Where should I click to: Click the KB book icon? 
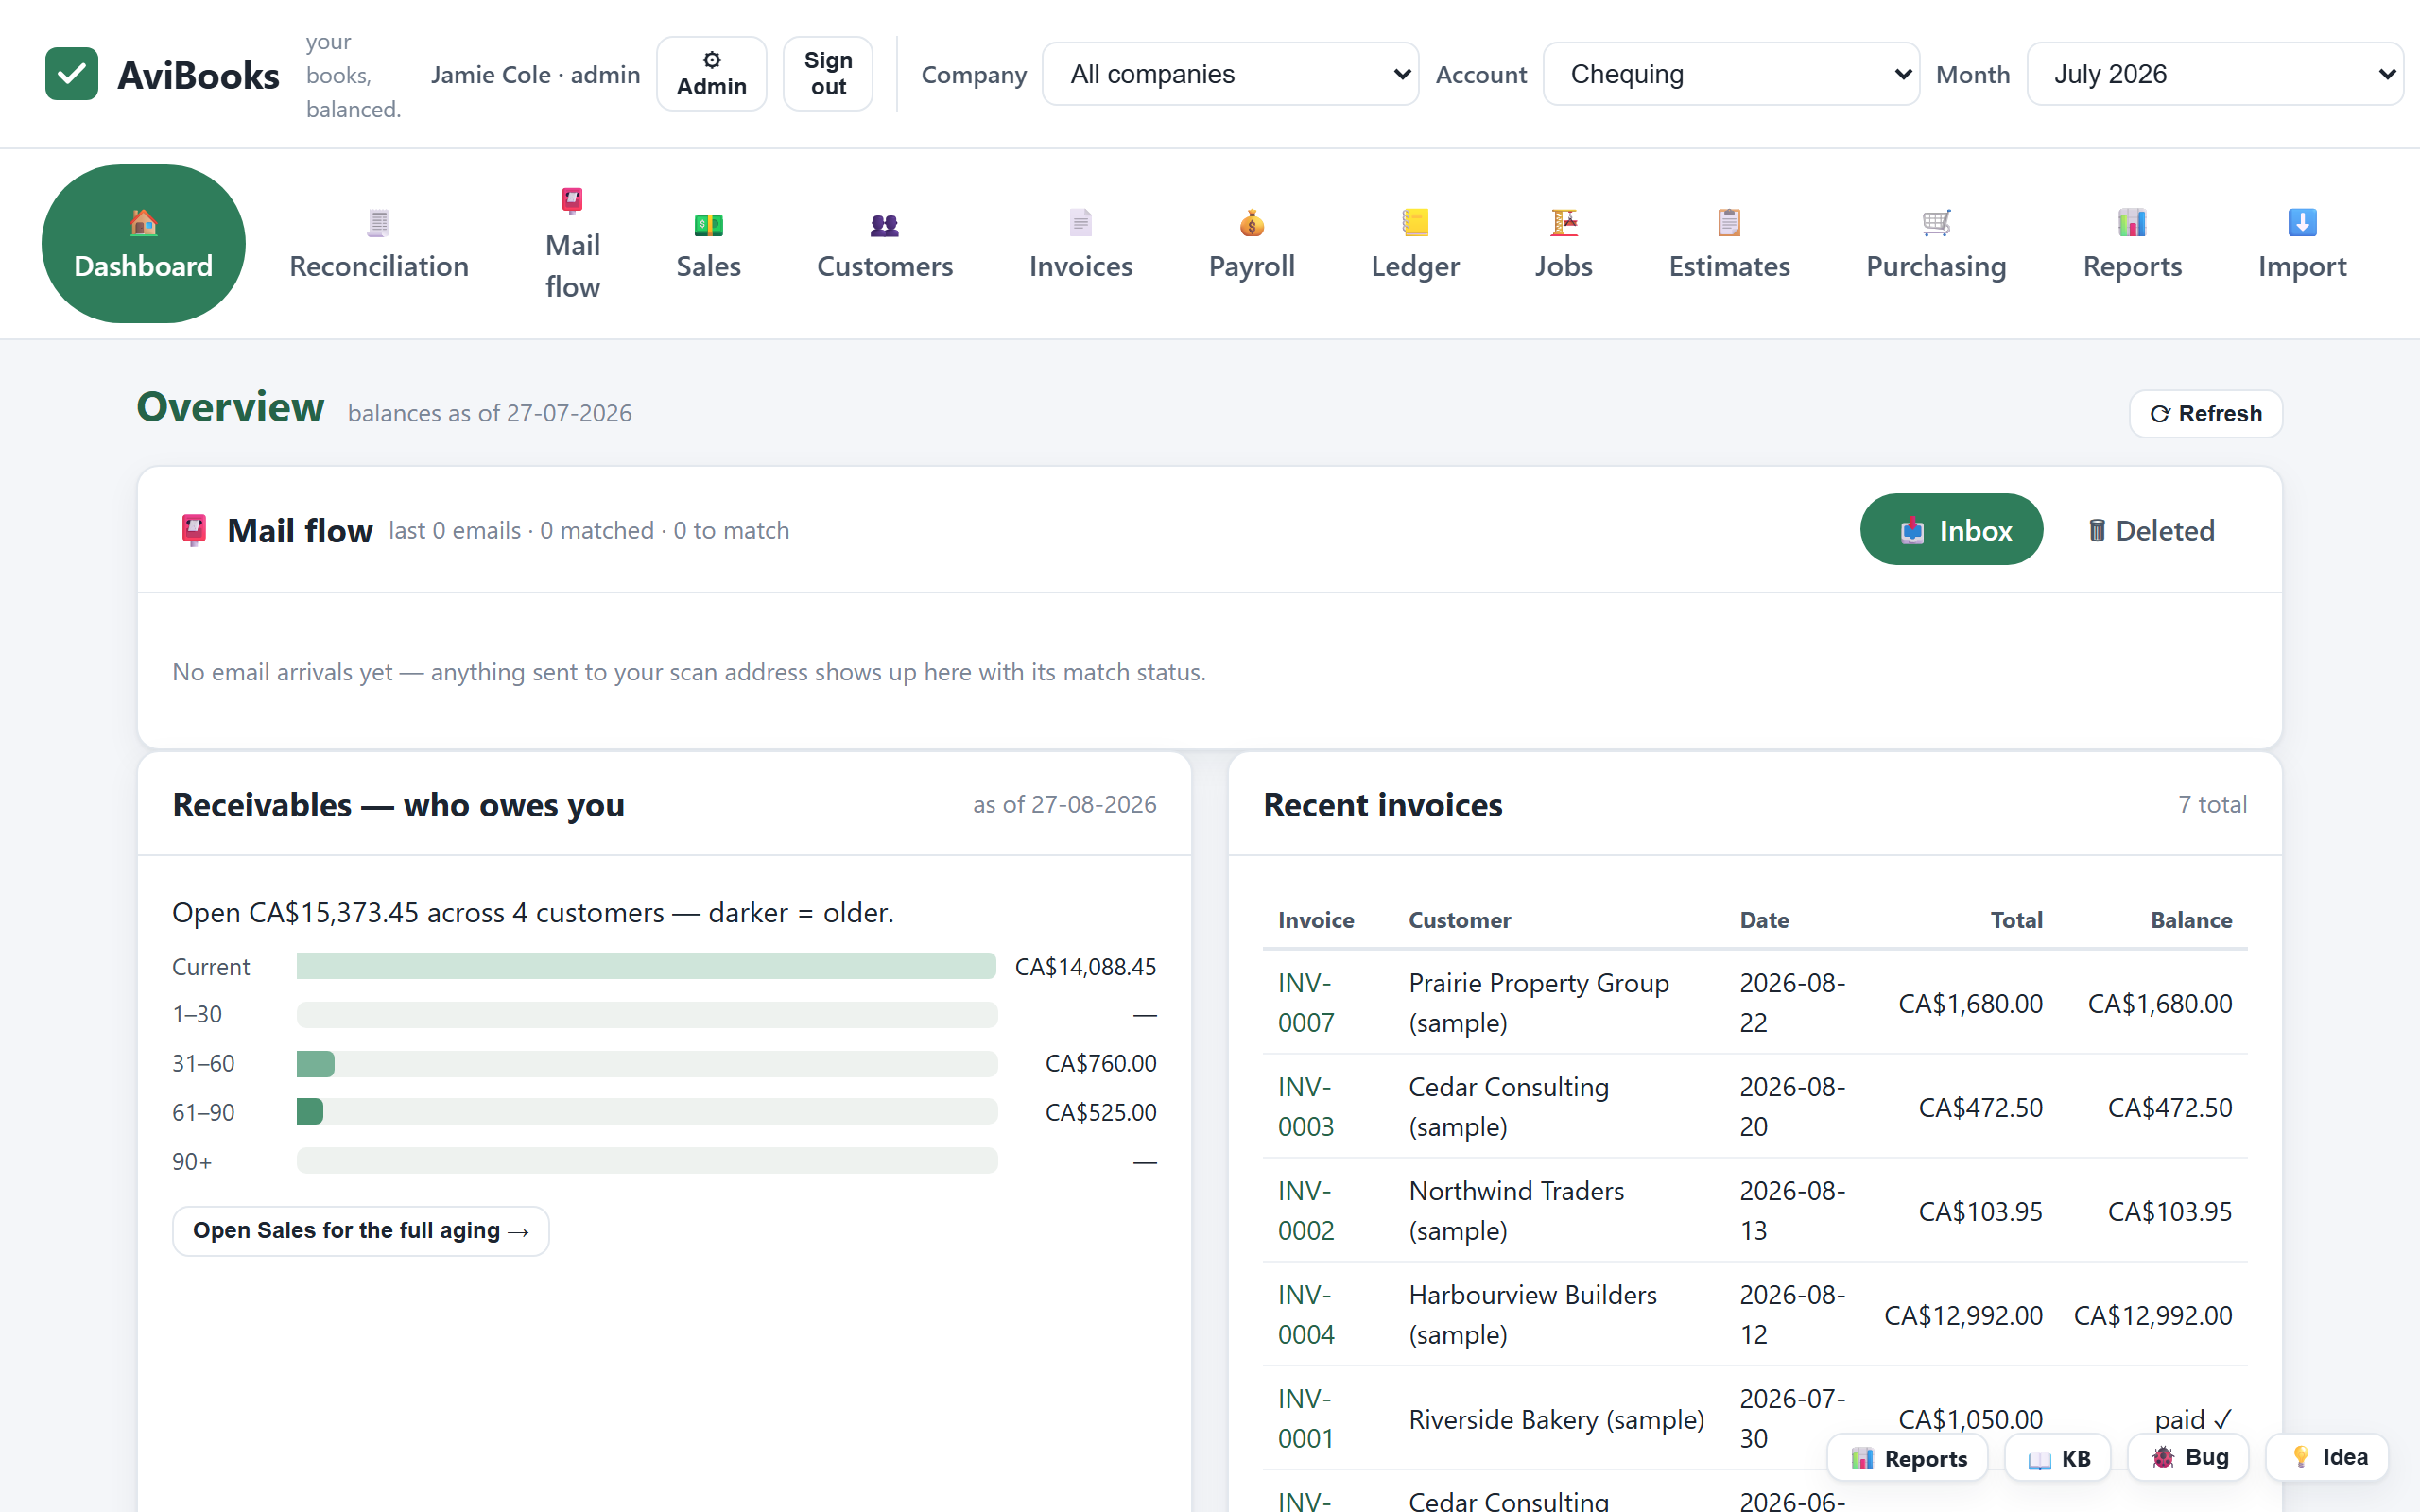2040,1460
